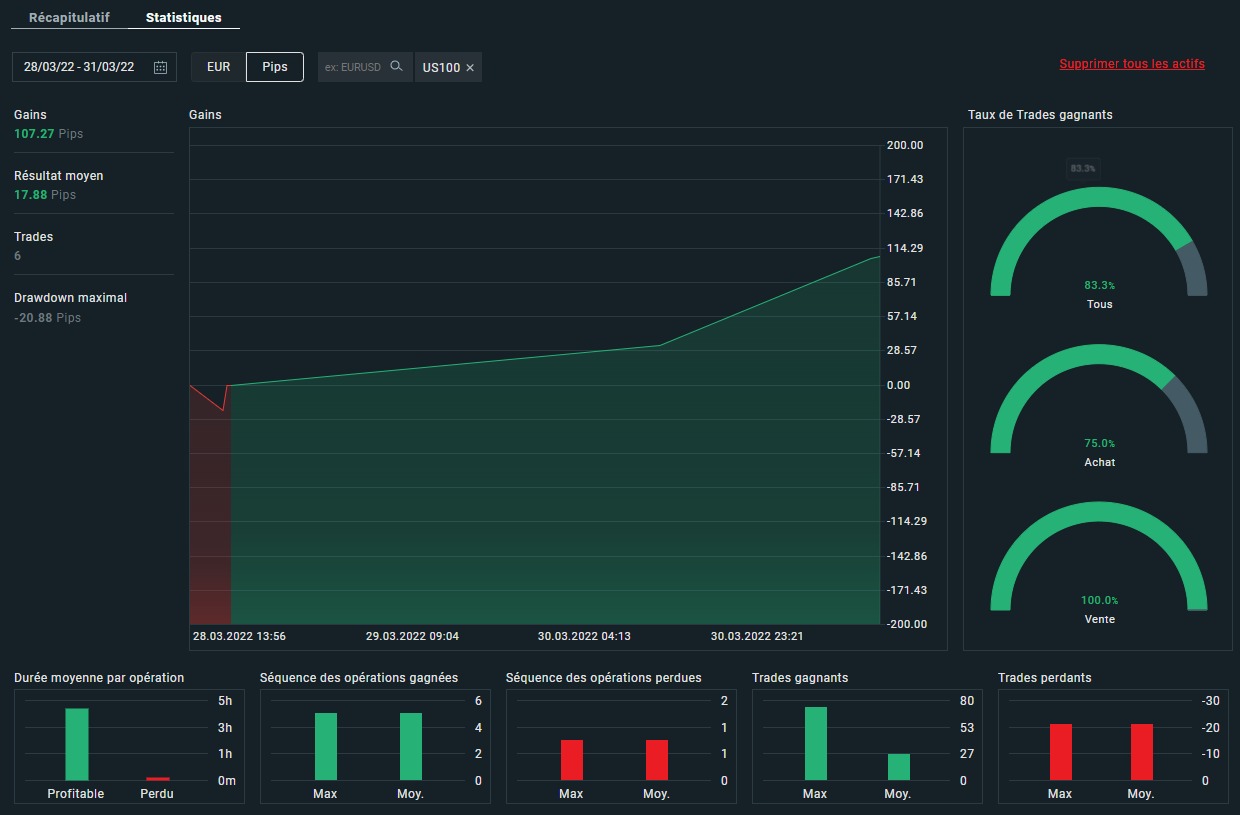Select the Statistiques tab
Image resolution: width=1240 pixels, height=815 pixels.
point(184,18)
